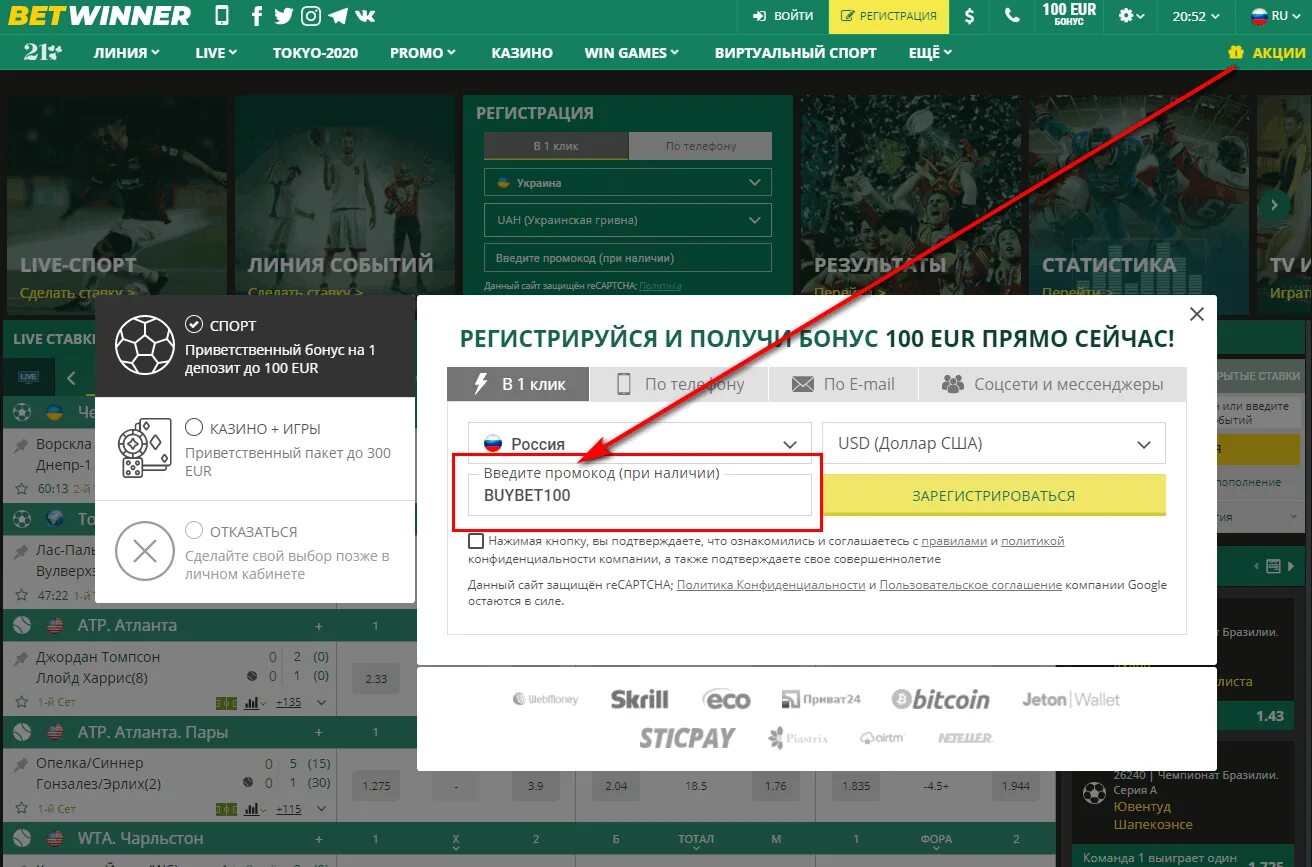Close the registration modal

[x=1197, y=314]
